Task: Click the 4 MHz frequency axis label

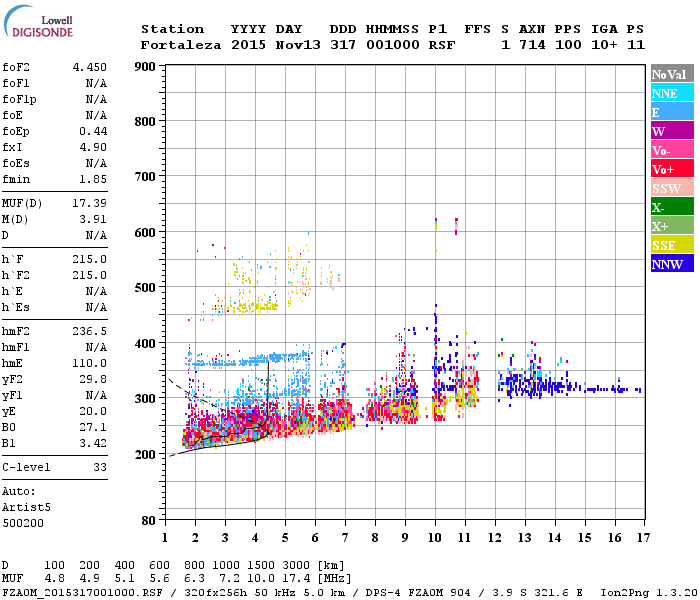Action: 255,538
